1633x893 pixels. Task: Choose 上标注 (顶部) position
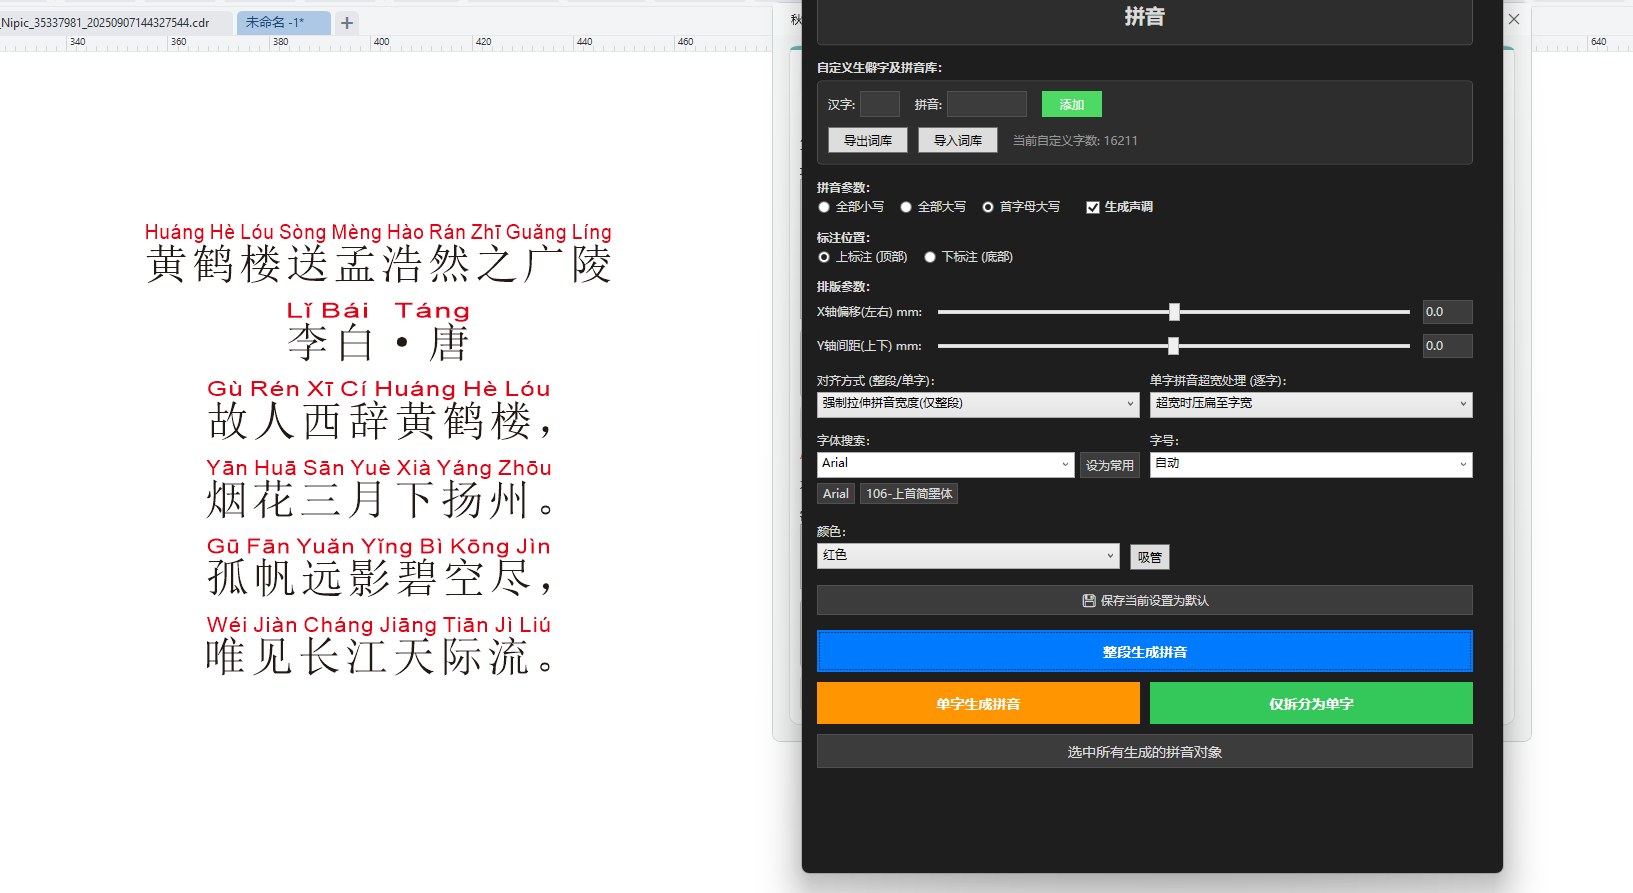[x=863, y=257]
